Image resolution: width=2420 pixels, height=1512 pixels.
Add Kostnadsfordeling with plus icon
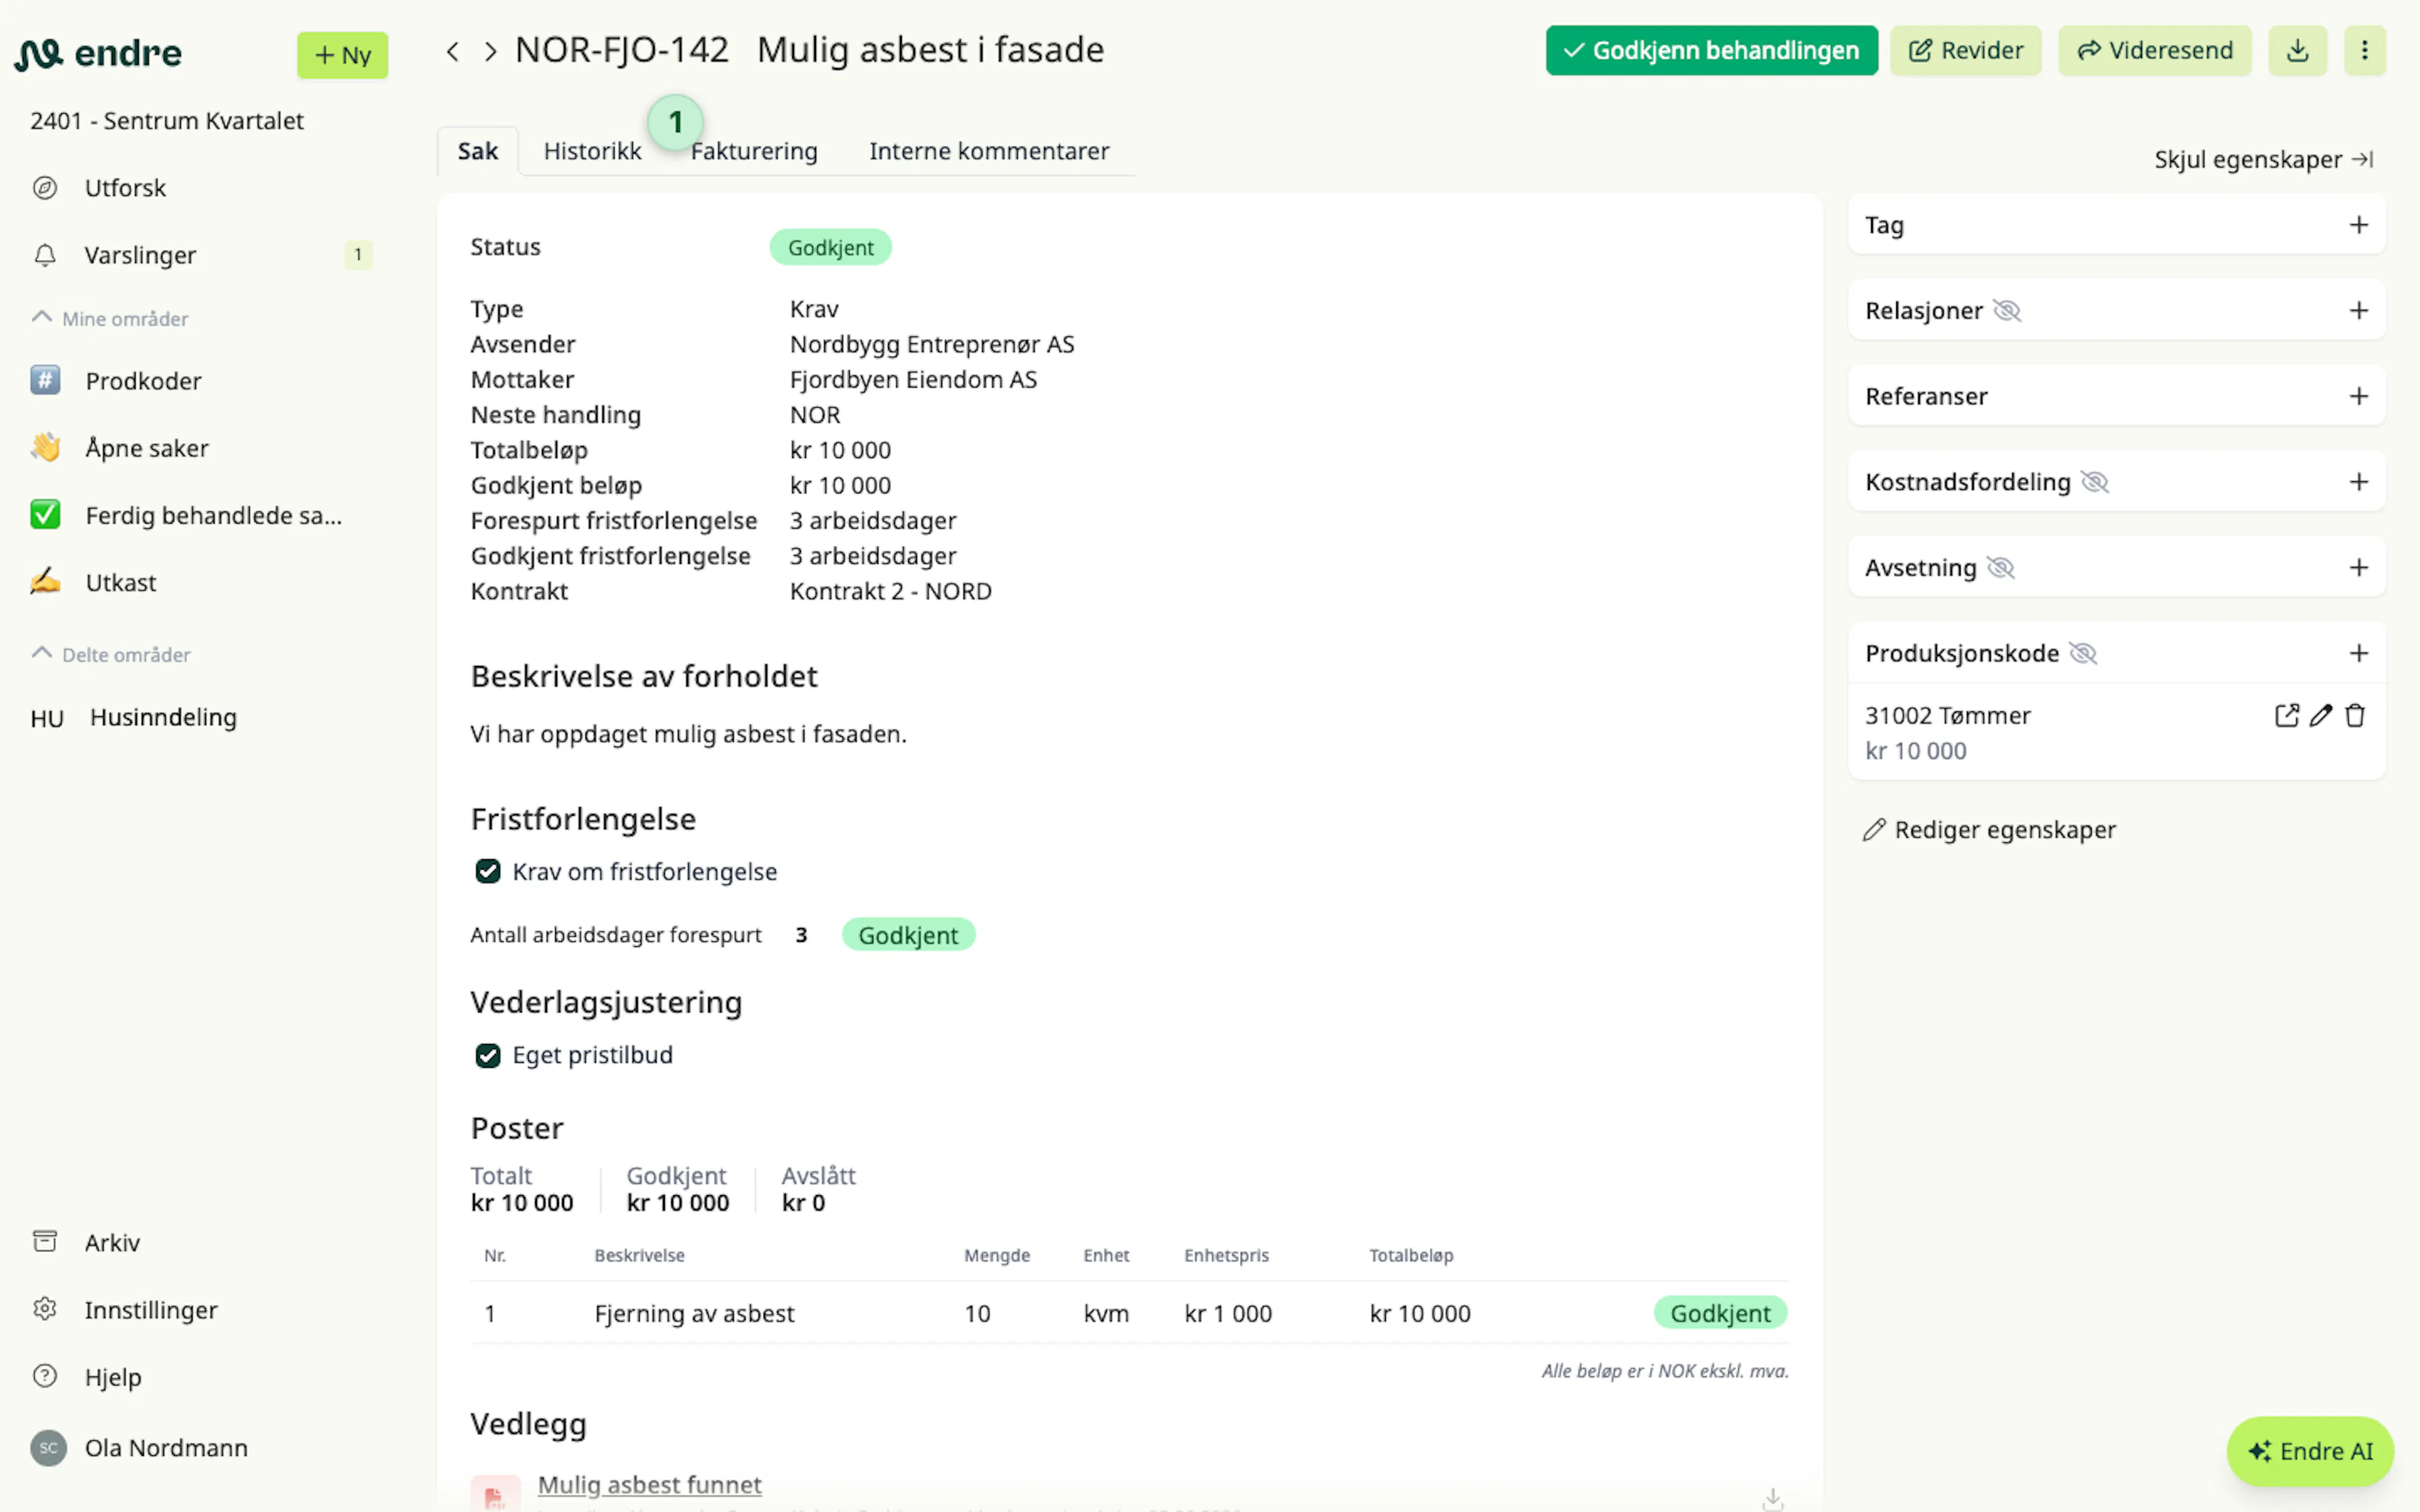tap(2359, 482)
